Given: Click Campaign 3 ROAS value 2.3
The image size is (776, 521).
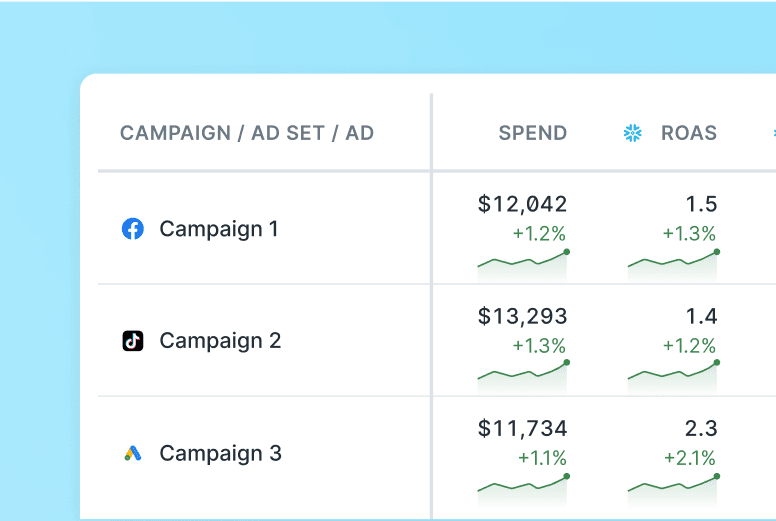Looking at the screenshot, I should click(x=701, y=428).
